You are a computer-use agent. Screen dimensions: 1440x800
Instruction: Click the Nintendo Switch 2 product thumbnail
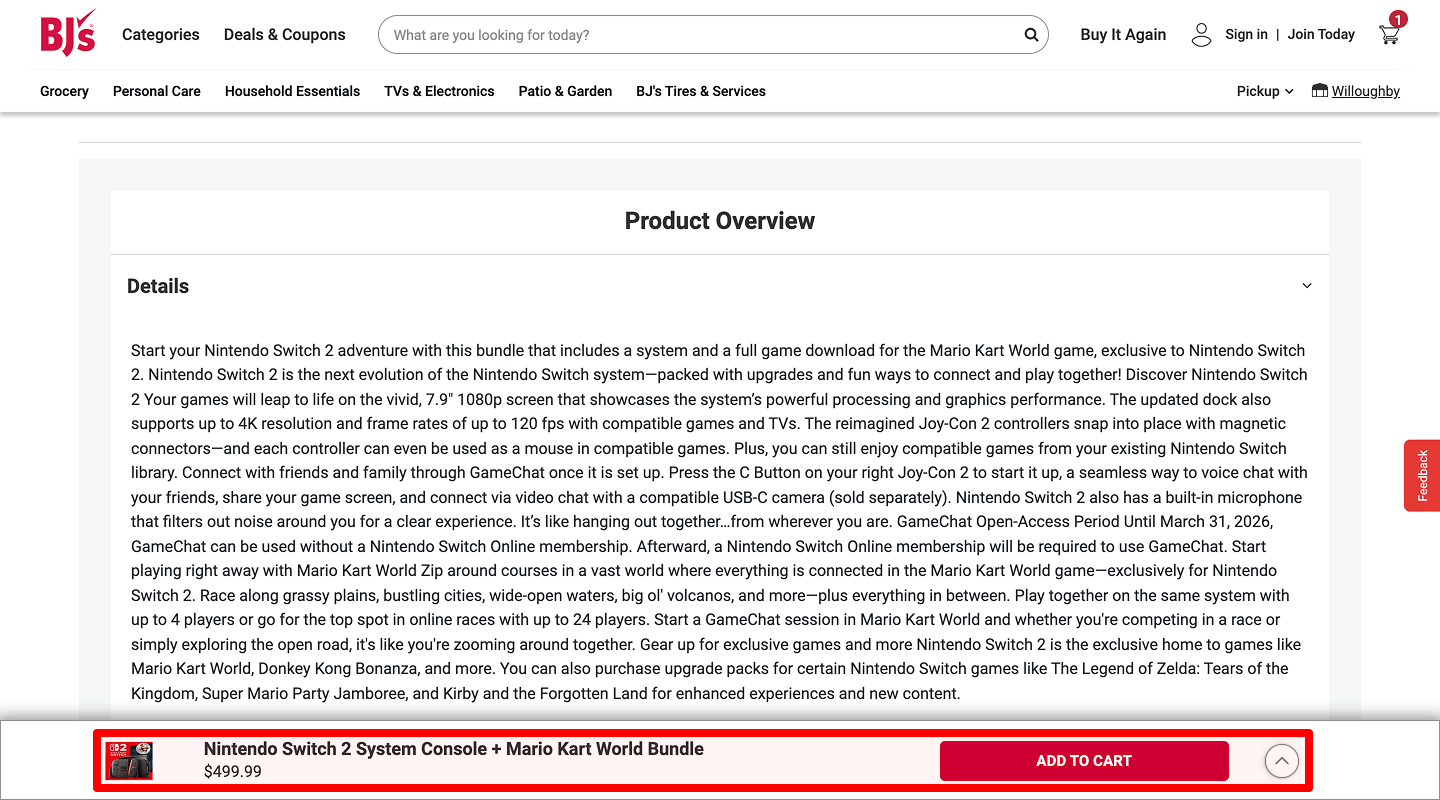pyautogui.click(x=129, y=760)
